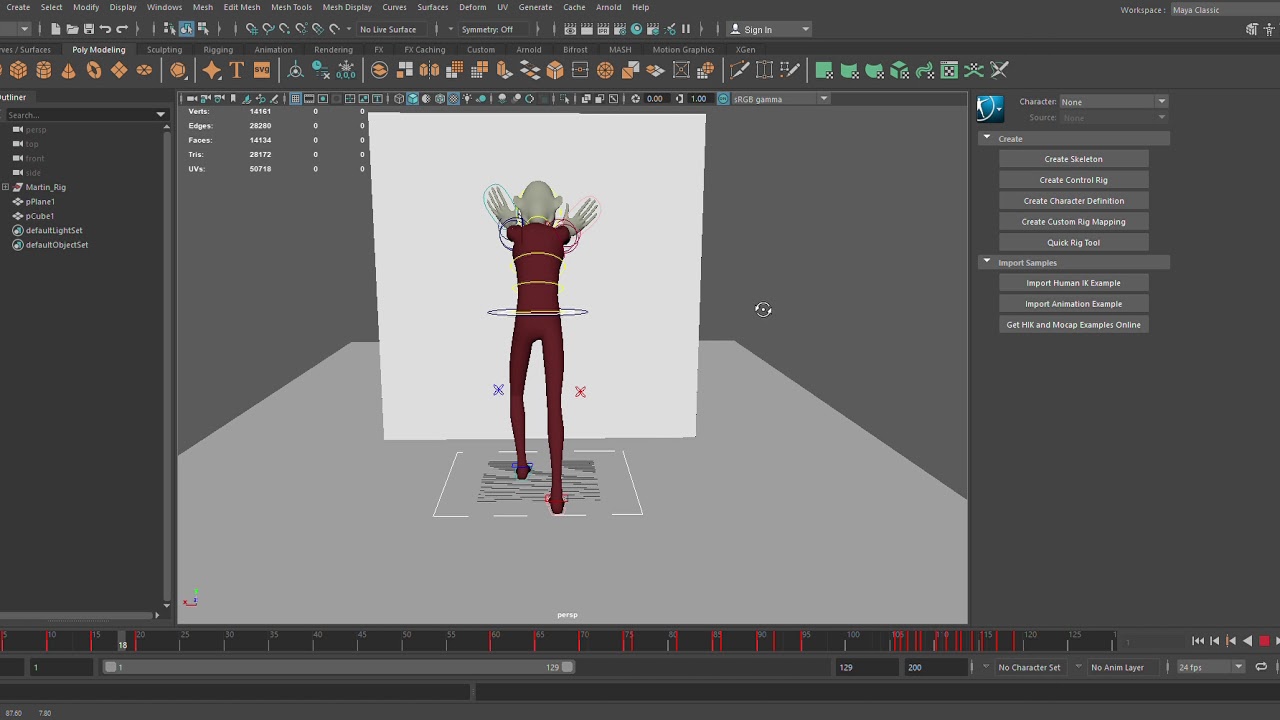This screenshot has height=720, width=1280.
Task: Open the 24 fps frame rate dropdown
Action: (x=1210, y=667)
